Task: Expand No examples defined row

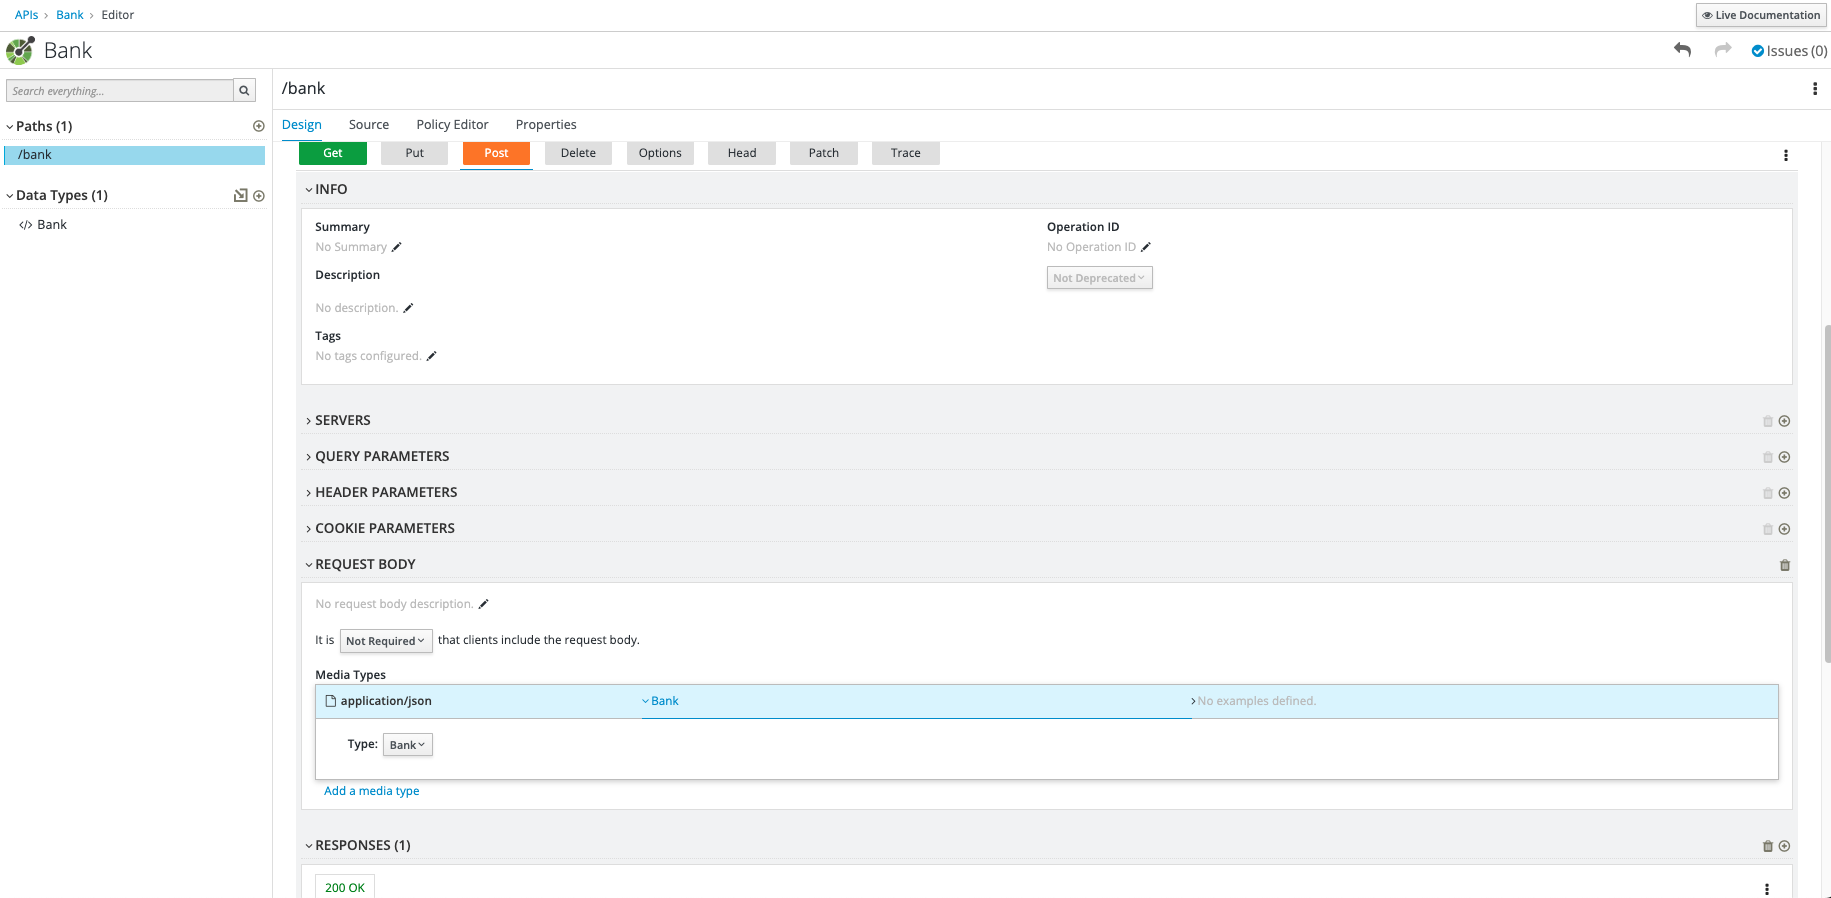Action: (1193, 701)
